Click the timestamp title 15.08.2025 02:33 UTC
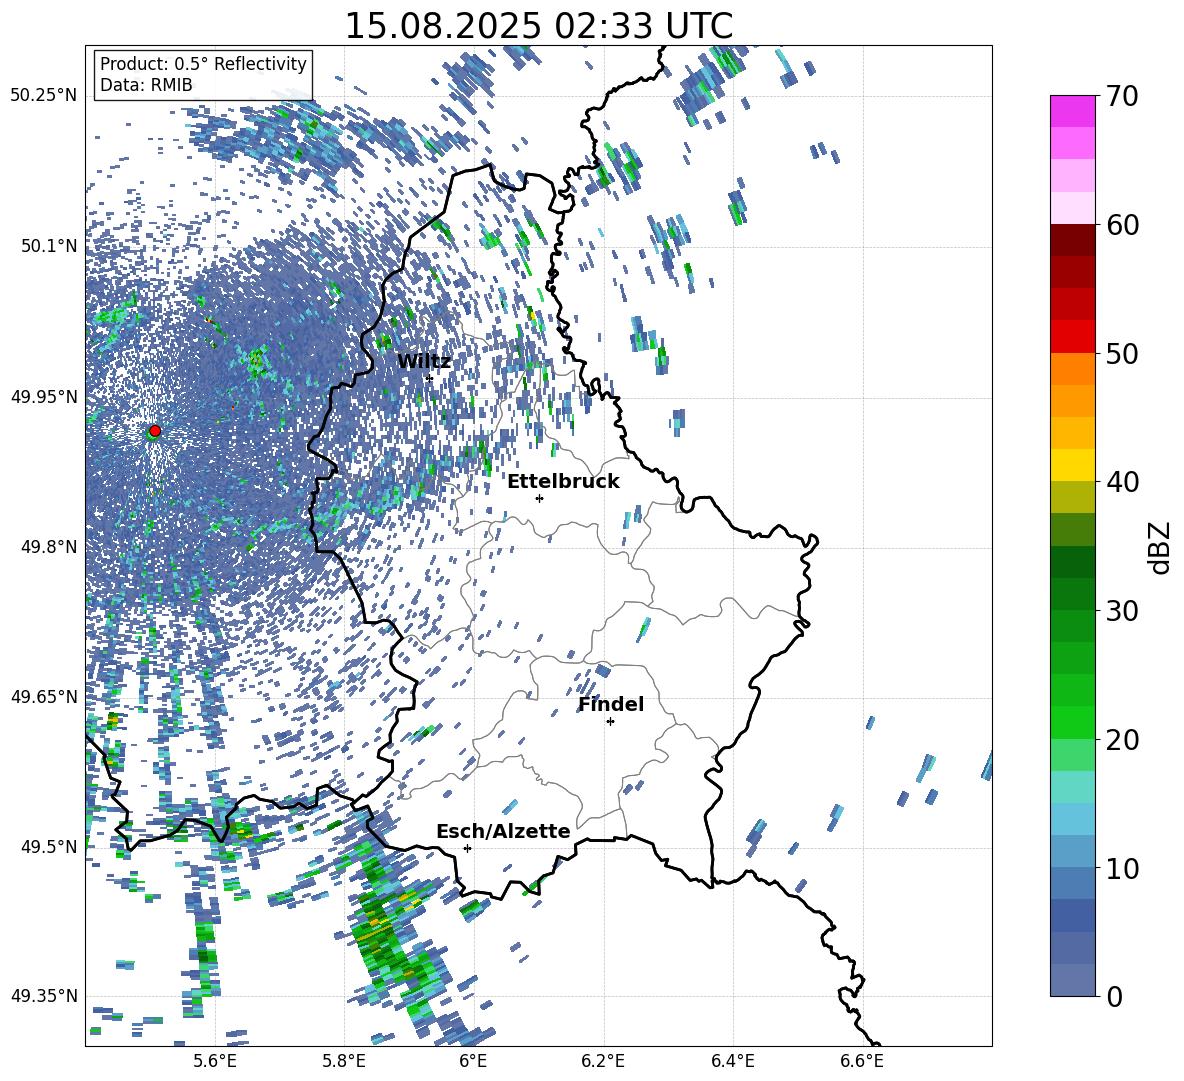 538,26
